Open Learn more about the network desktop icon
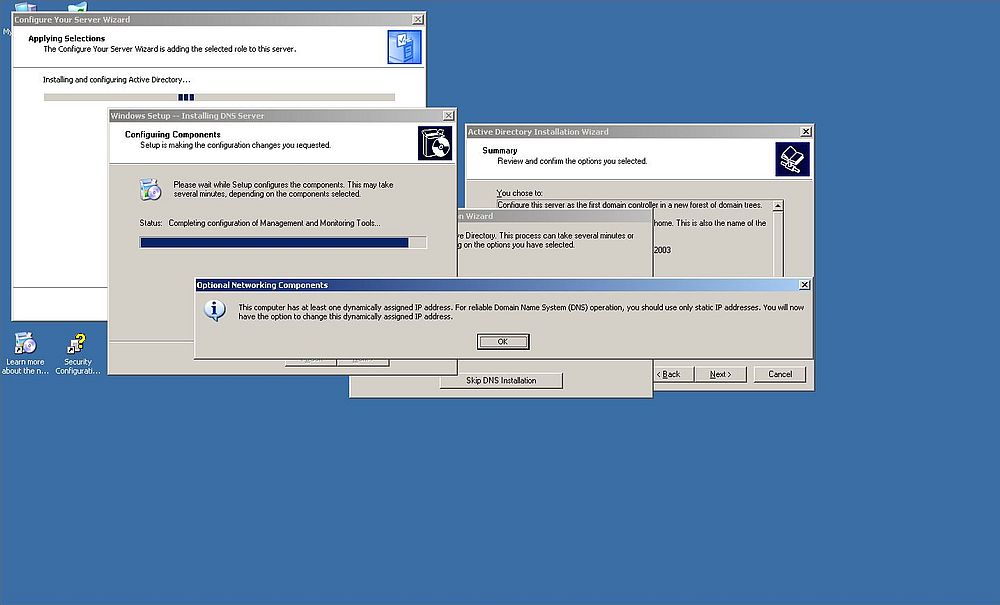This screenshot has width=1000, height=605. click(x=25, y=353)
